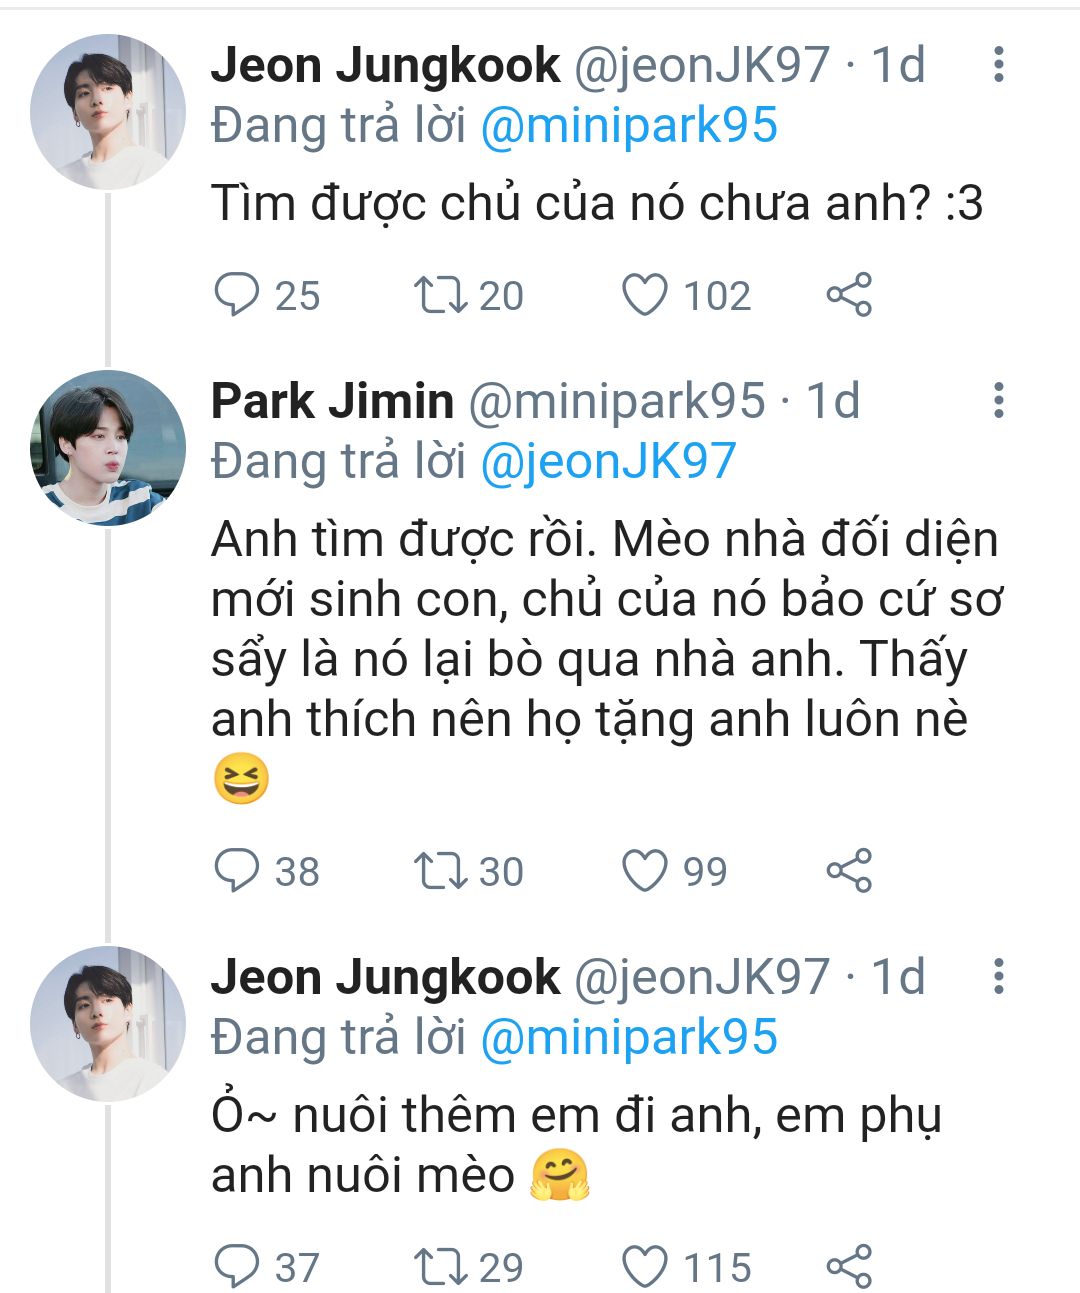Image resolution: width=1080 pixels, height=1293 pixels.
Task: View Park Jimin's profile picture
Action: point(108,447)
